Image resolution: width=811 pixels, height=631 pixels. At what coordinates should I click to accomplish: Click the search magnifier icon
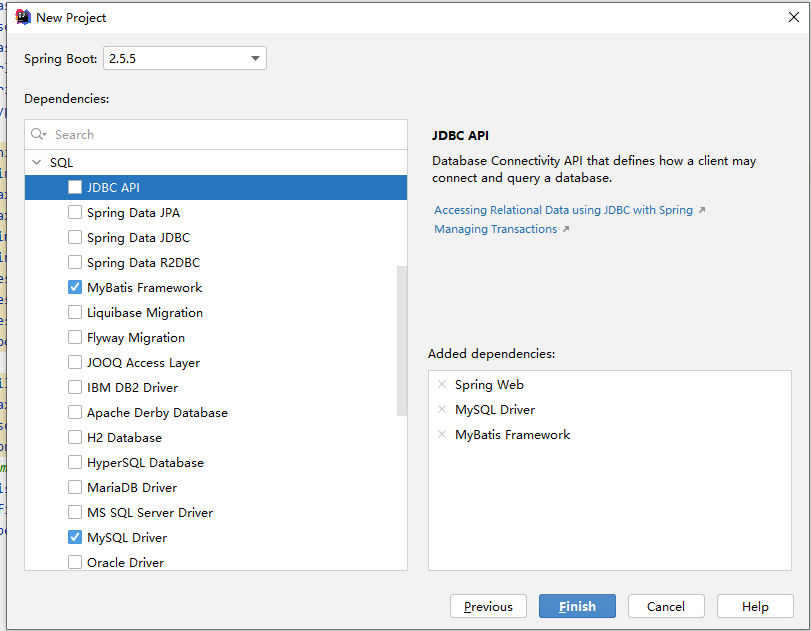(x=38, y=134)
